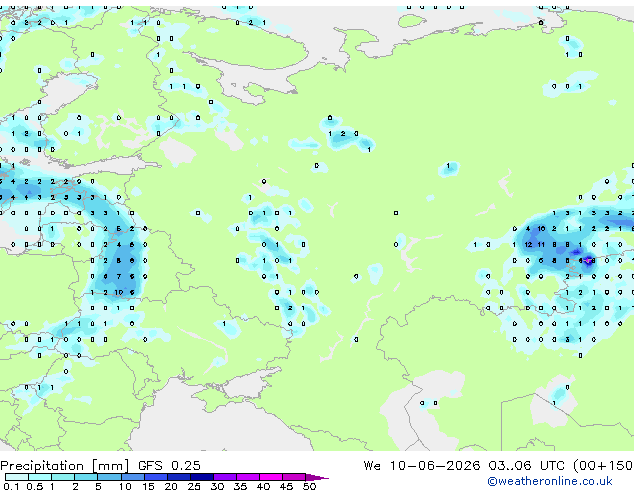Pick the 5–10 mm light blue legend swatch
This screenshot has width=634, height=490.
[109, 477]
